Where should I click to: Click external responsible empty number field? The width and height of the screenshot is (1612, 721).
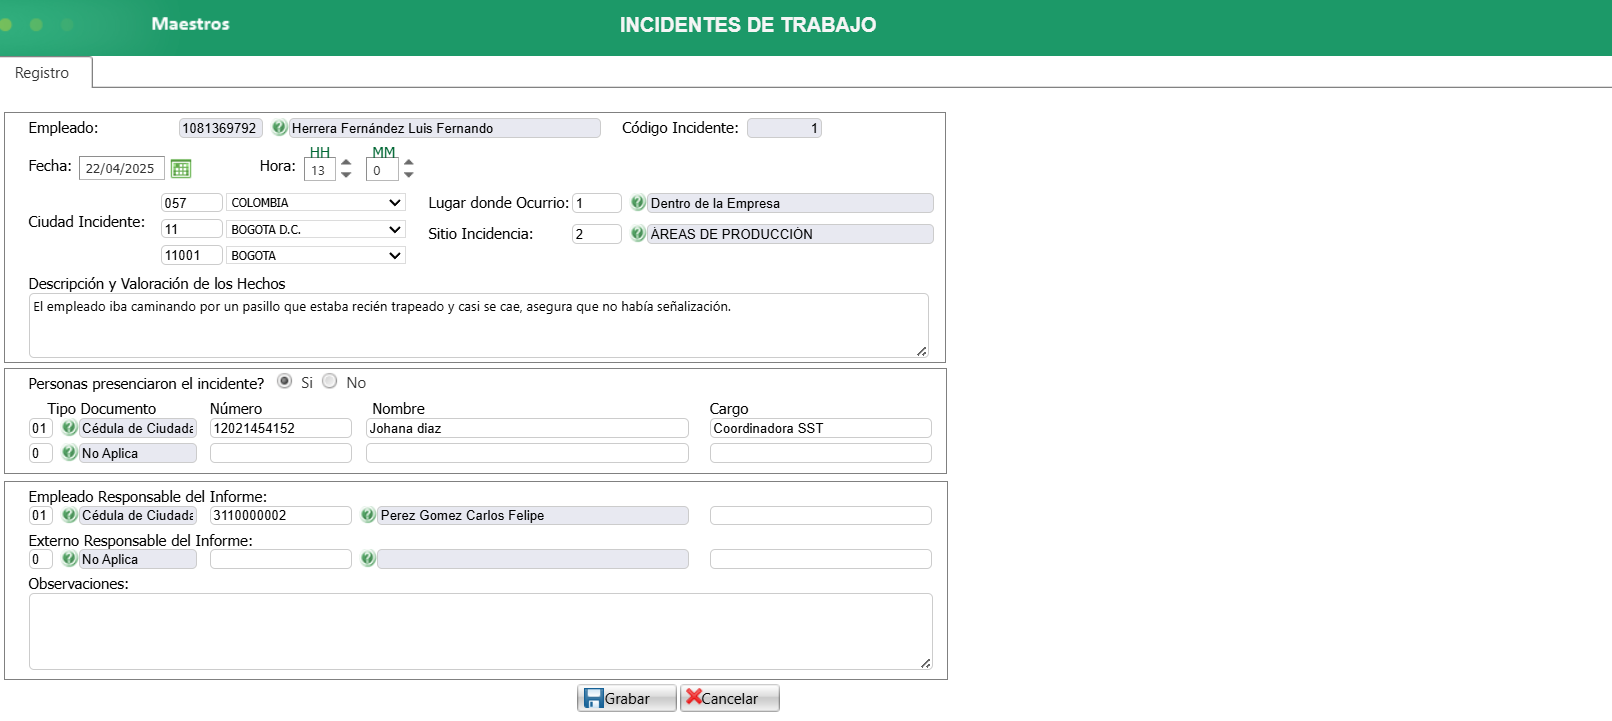[x=281, y=559]
